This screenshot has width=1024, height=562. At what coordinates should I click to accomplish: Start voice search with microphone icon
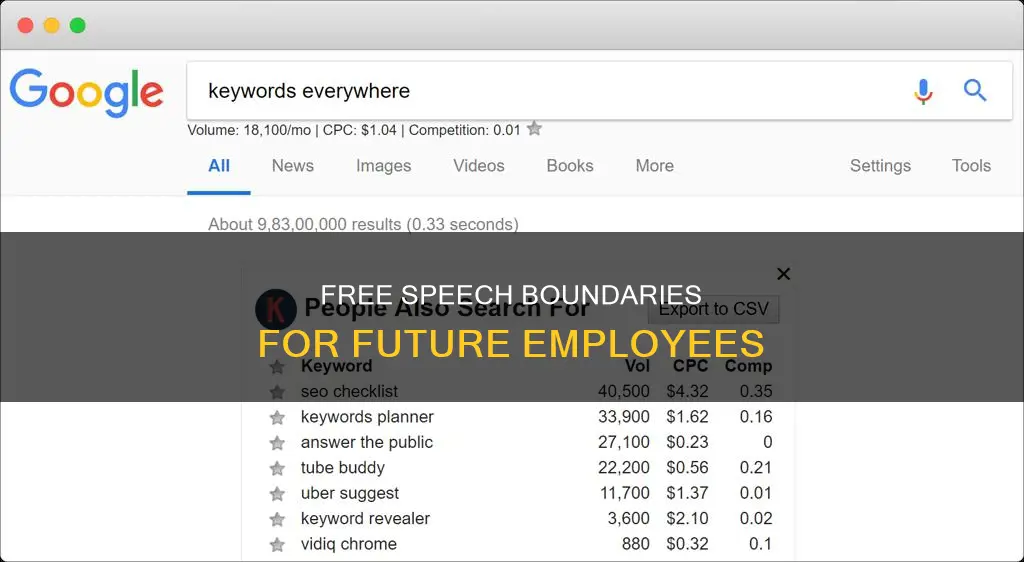tap(923, 91)
